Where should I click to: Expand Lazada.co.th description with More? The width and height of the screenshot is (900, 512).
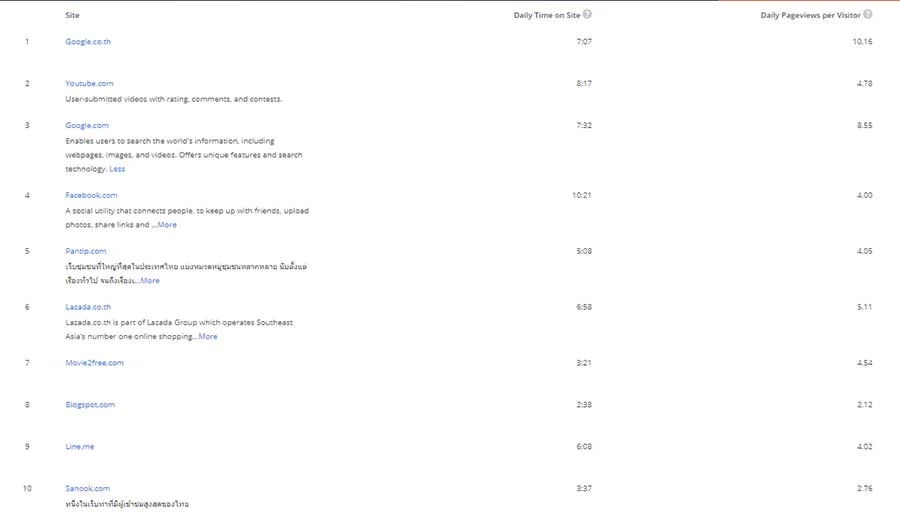208,336
